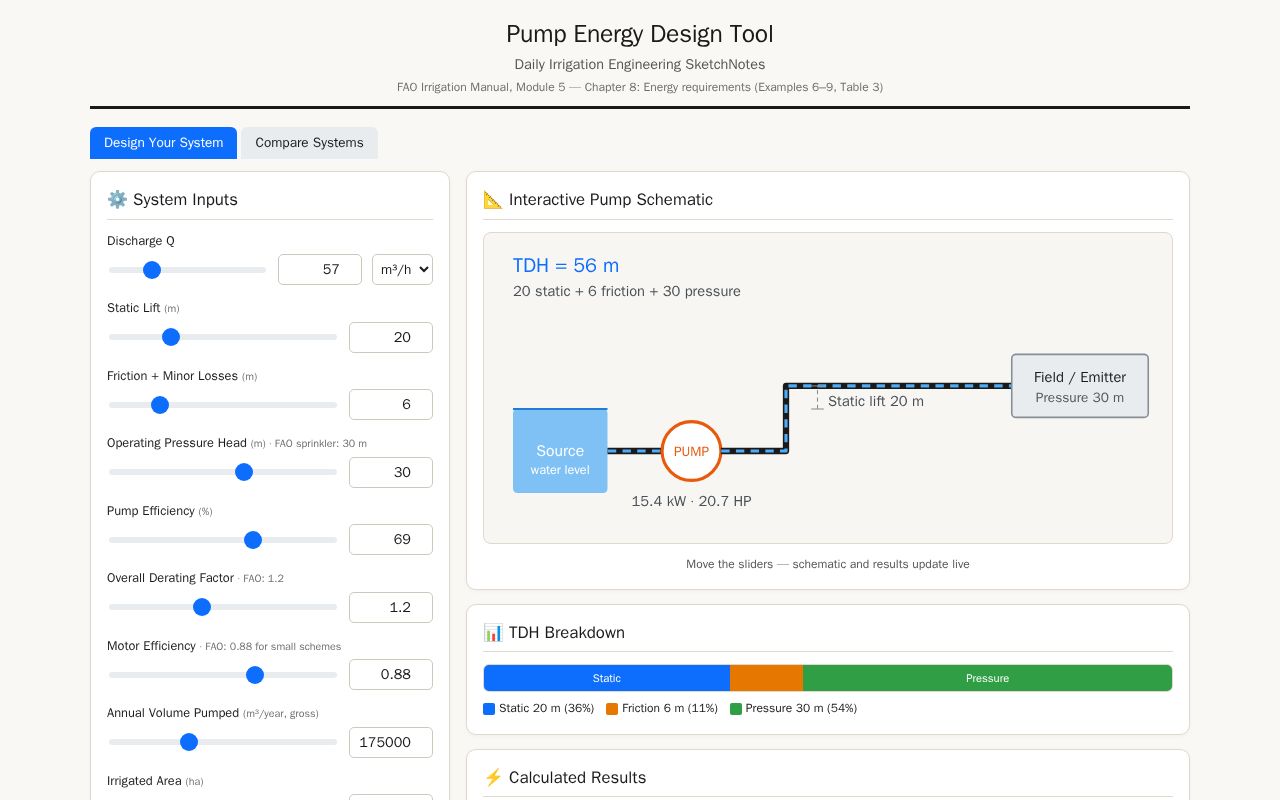Focus the Motor Efficiency value field
1280x800 pixels.
(391, 675)
